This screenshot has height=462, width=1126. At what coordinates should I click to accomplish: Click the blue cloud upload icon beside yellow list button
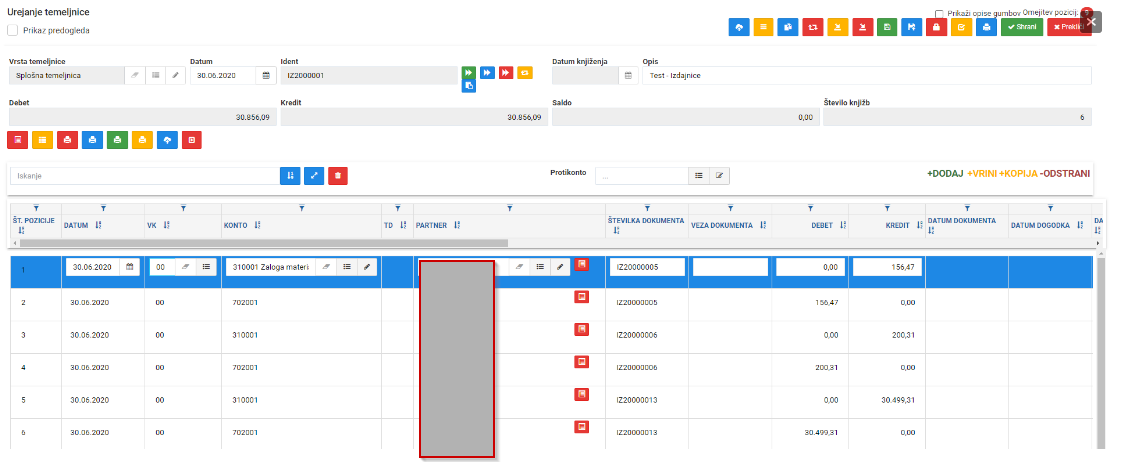739,27
